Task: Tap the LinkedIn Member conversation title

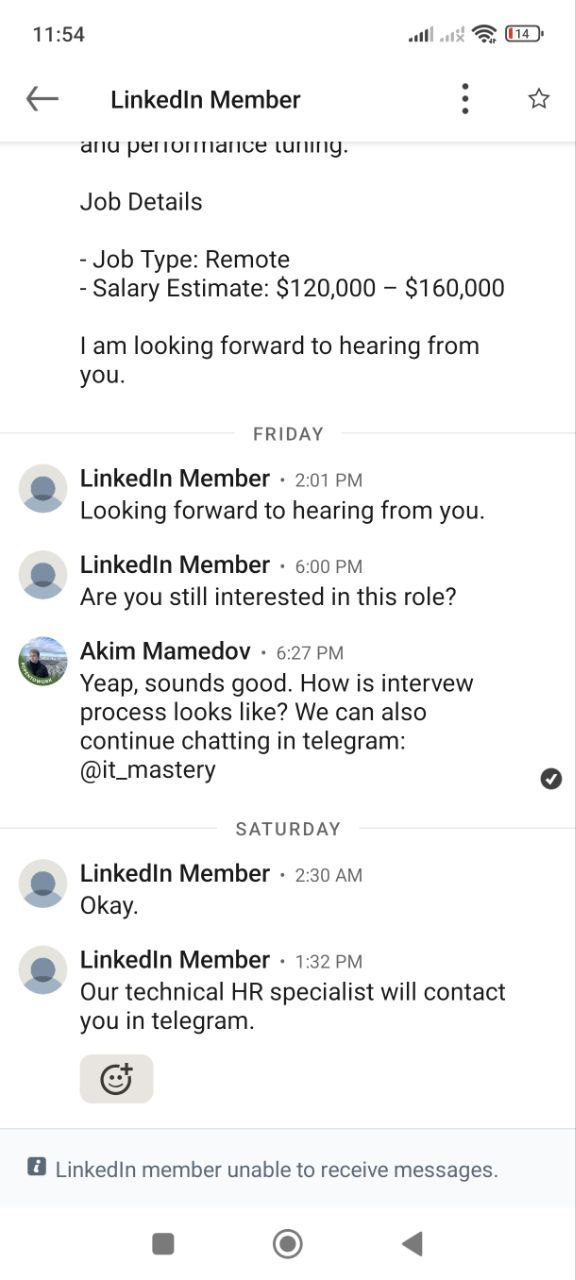Action: pos(205,99)
